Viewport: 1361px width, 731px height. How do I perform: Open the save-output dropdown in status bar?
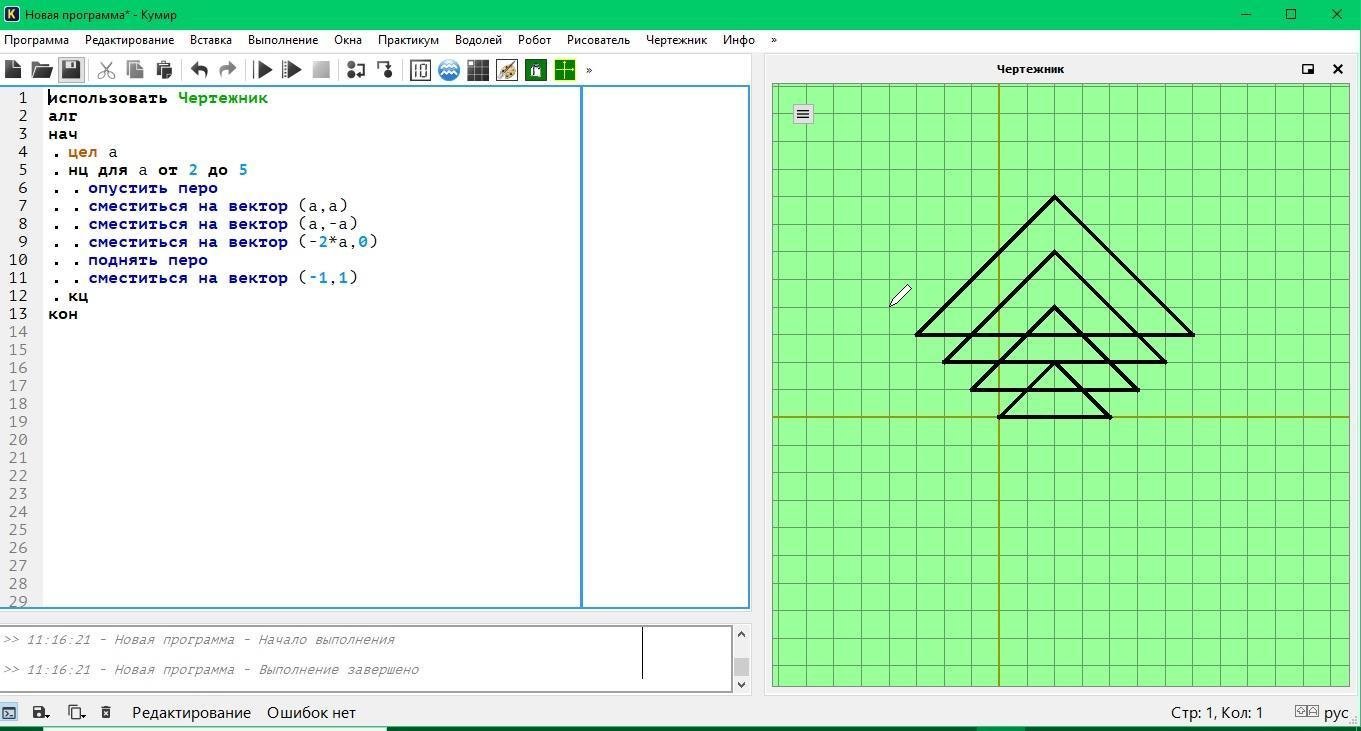pos(41,713)
